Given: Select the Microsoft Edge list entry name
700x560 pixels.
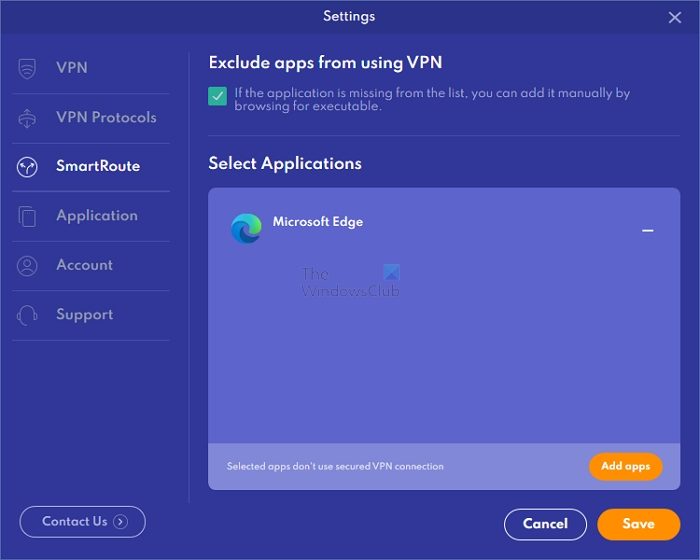Looking at the screenshot, I should click(318, 222).
